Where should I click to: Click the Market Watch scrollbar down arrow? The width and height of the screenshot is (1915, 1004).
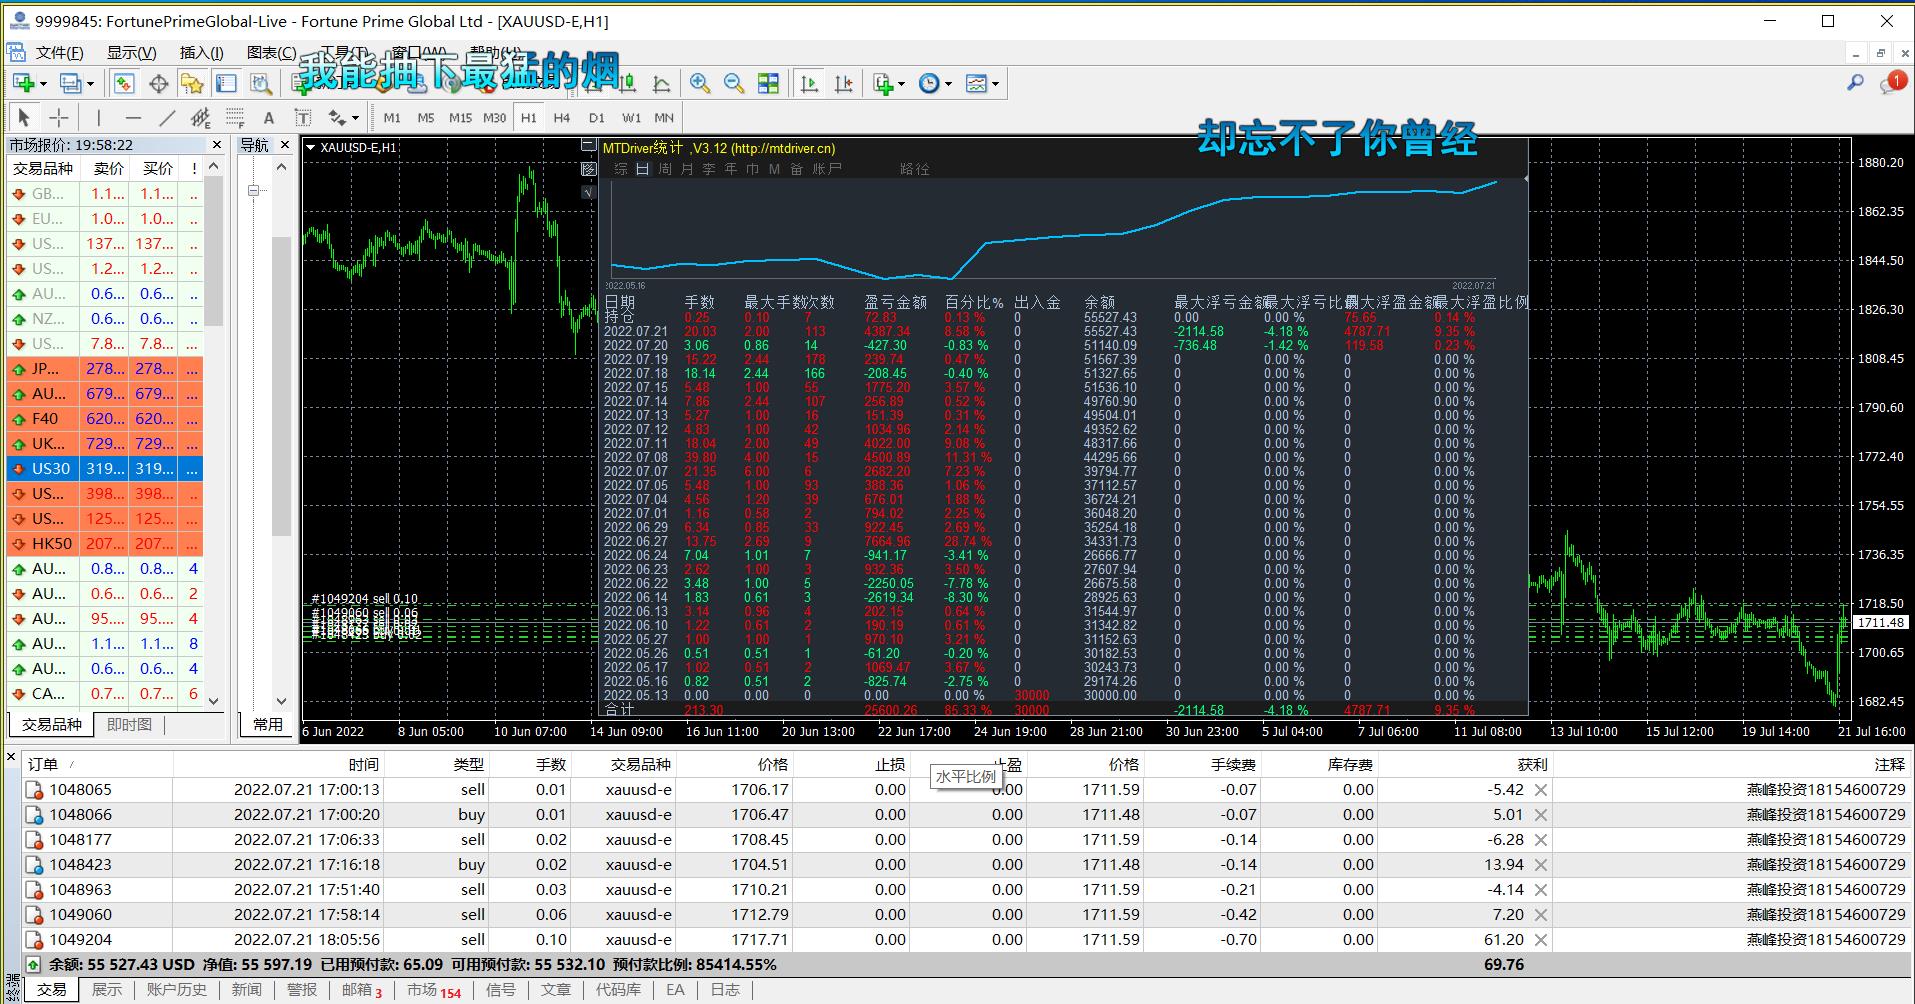[x=214, y=701]
